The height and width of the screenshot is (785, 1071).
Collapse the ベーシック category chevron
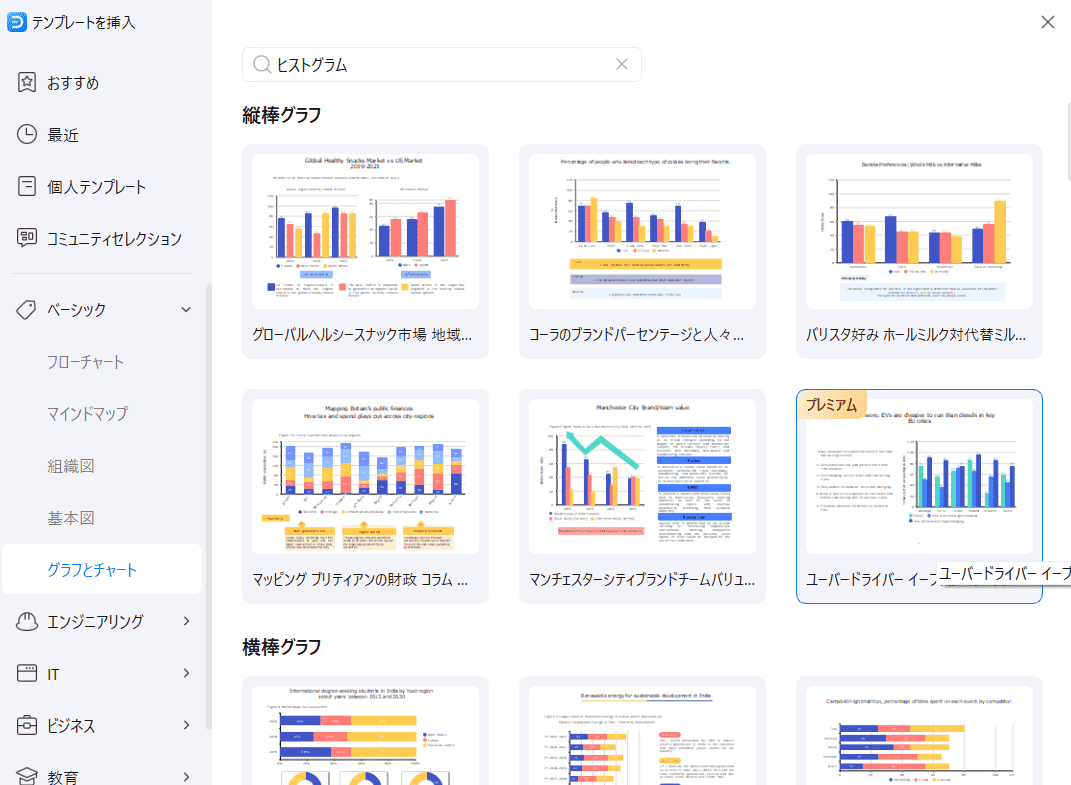[x=186, y=310]
